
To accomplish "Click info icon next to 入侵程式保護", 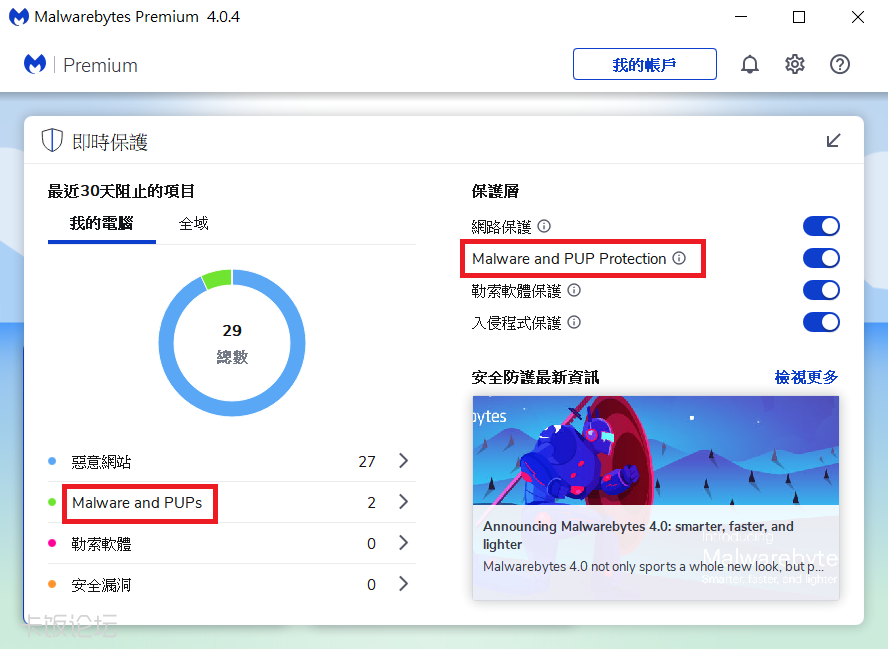I will click(x=574, y=323).
